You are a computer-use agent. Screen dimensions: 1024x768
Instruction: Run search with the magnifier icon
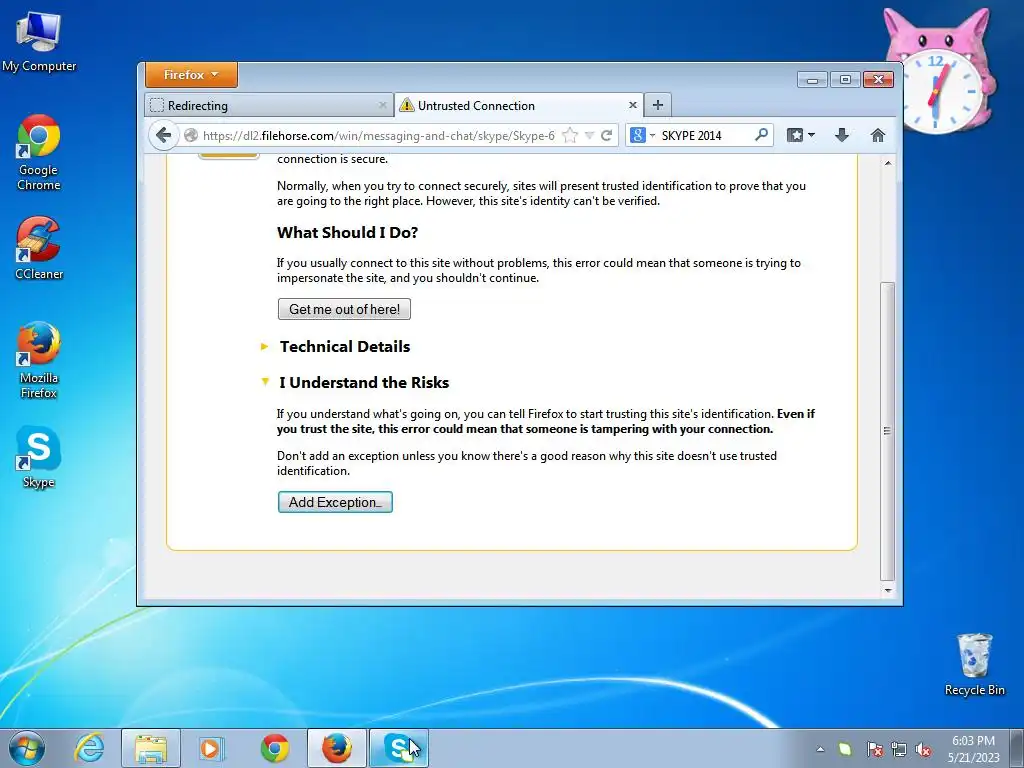pyautogui.click(x=761, y=135)
